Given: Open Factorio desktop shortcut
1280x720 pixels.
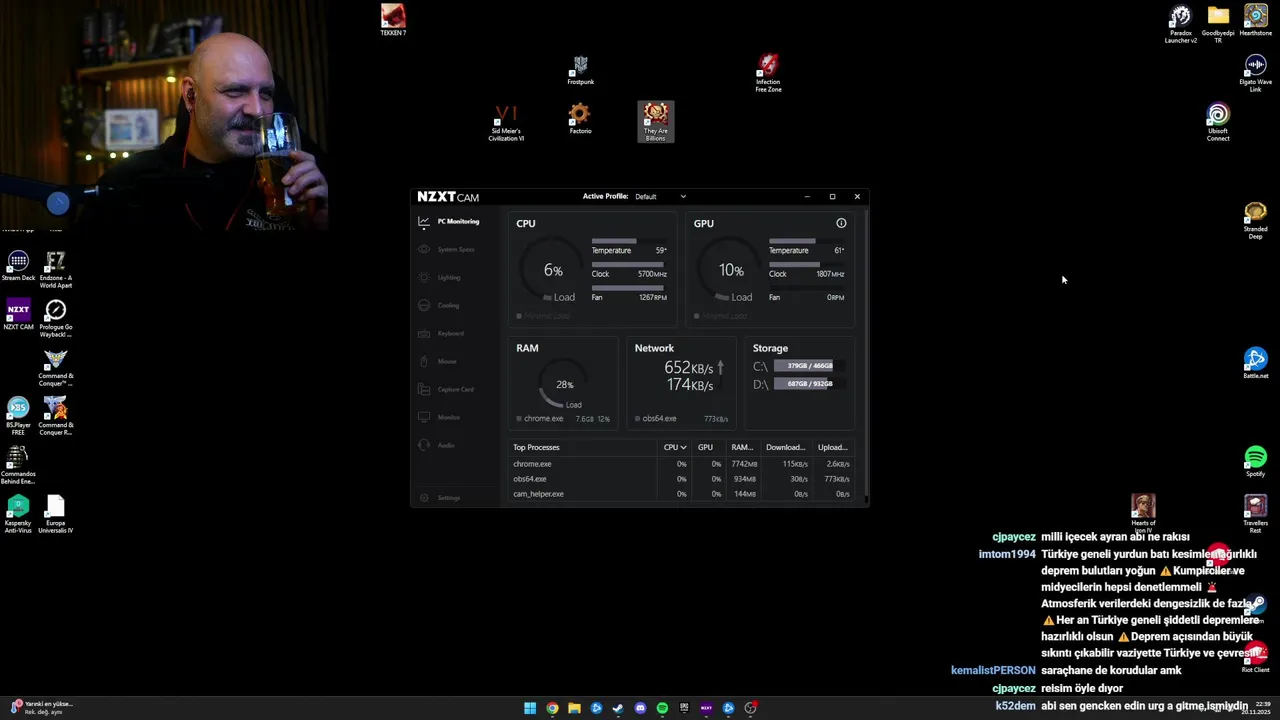Looking at the screenshot, I should [580, 119].
